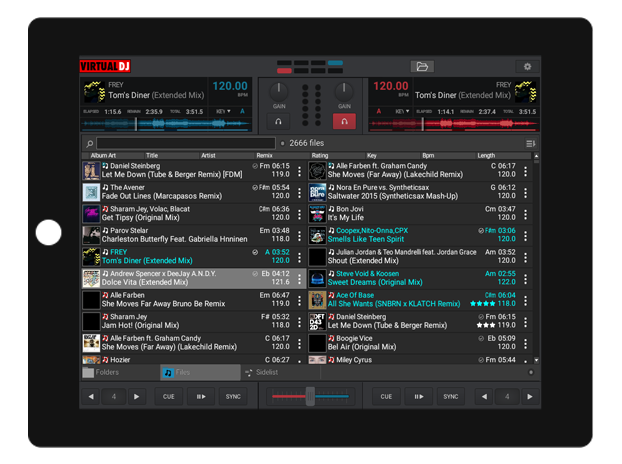Image resolution: width=622 pixels, height=464 pixels.
Task: Sort by Artist column header
Action: (x=208, y=155)
